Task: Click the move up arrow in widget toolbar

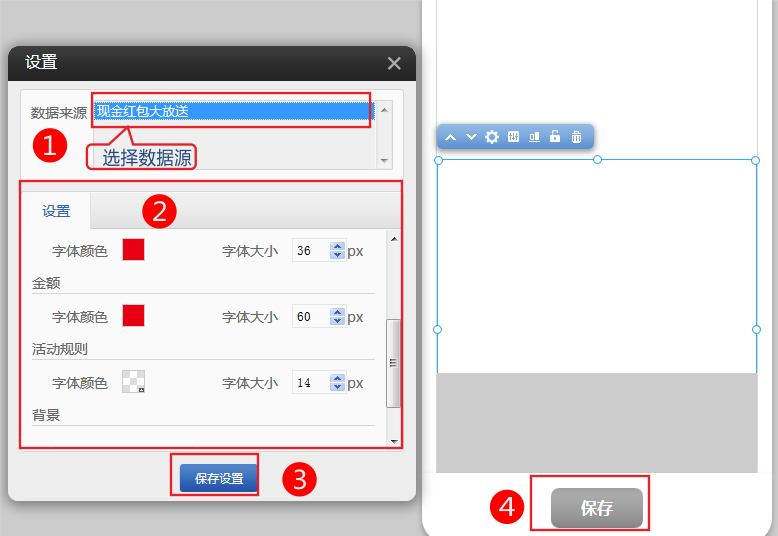Action: coord(450,137)
